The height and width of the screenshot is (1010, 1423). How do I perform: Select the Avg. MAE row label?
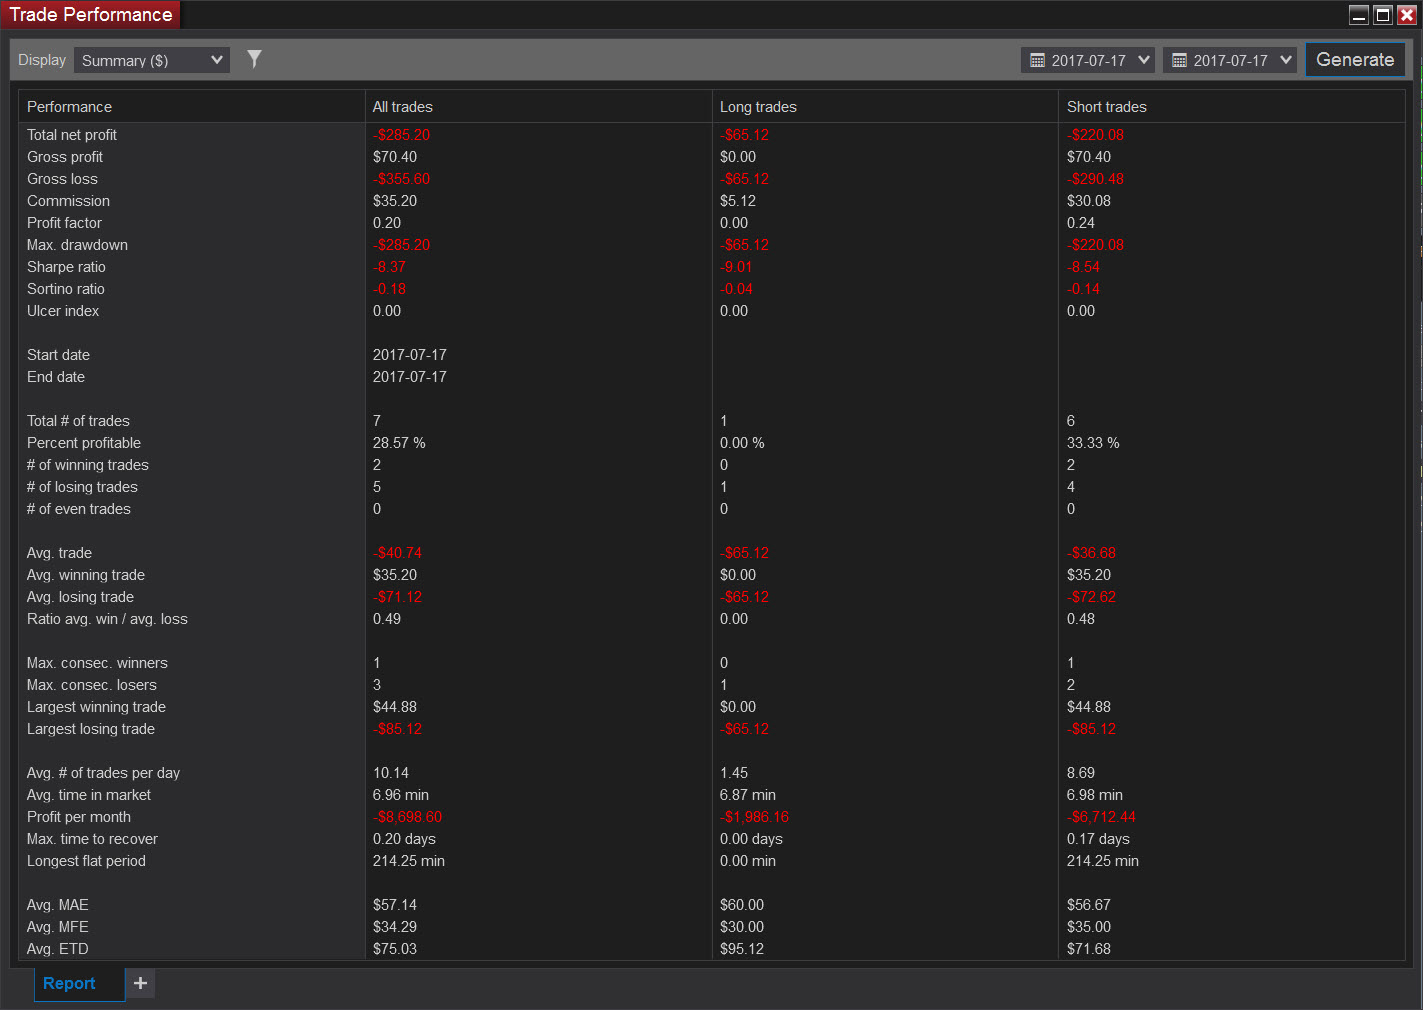[x=58, y=905]
